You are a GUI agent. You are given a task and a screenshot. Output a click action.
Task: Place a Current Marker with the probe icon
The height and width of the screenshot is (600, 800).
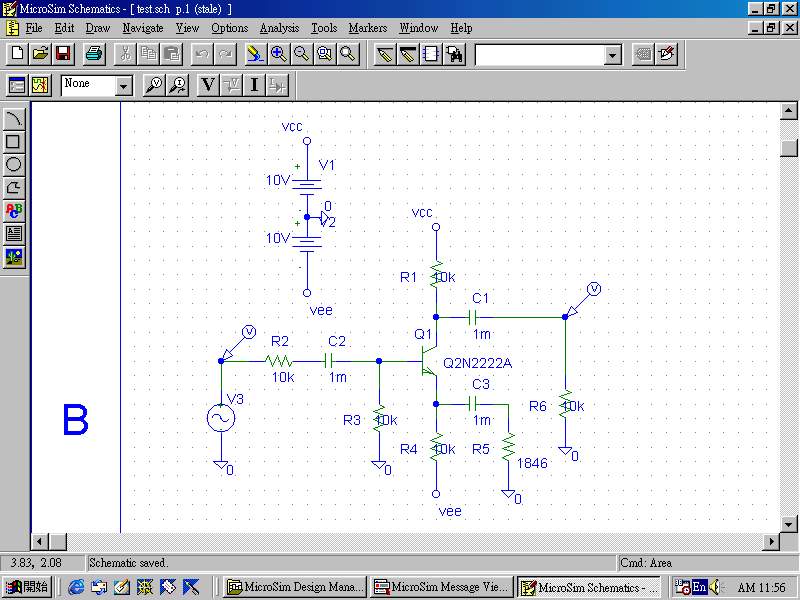pos(177,85)
